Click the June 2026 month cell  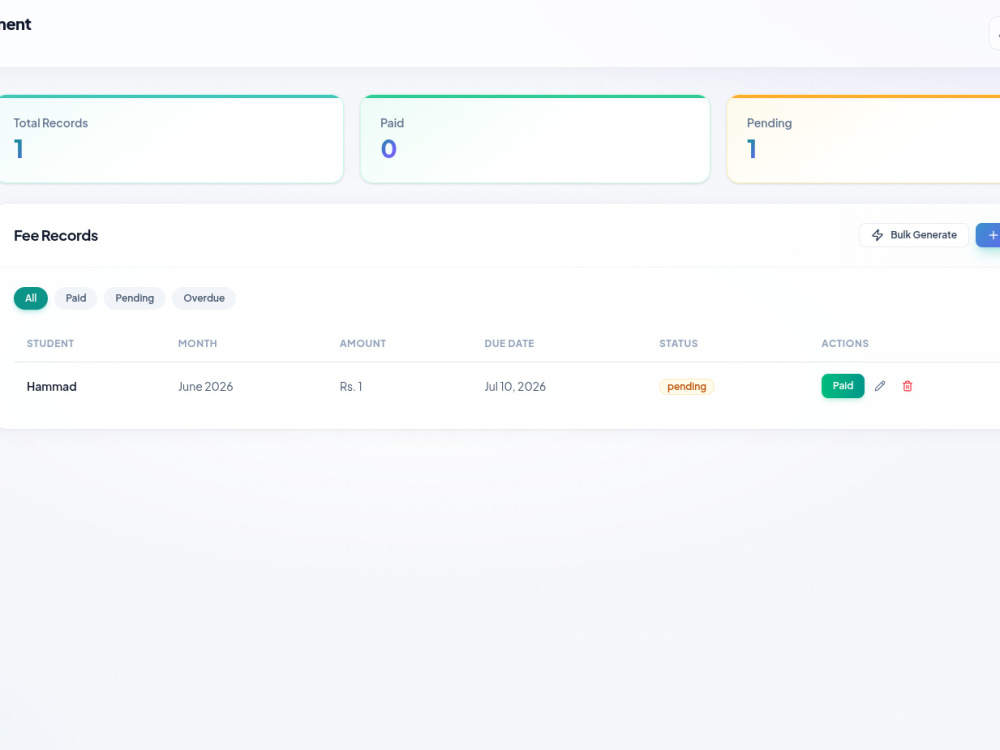[205, 386]
